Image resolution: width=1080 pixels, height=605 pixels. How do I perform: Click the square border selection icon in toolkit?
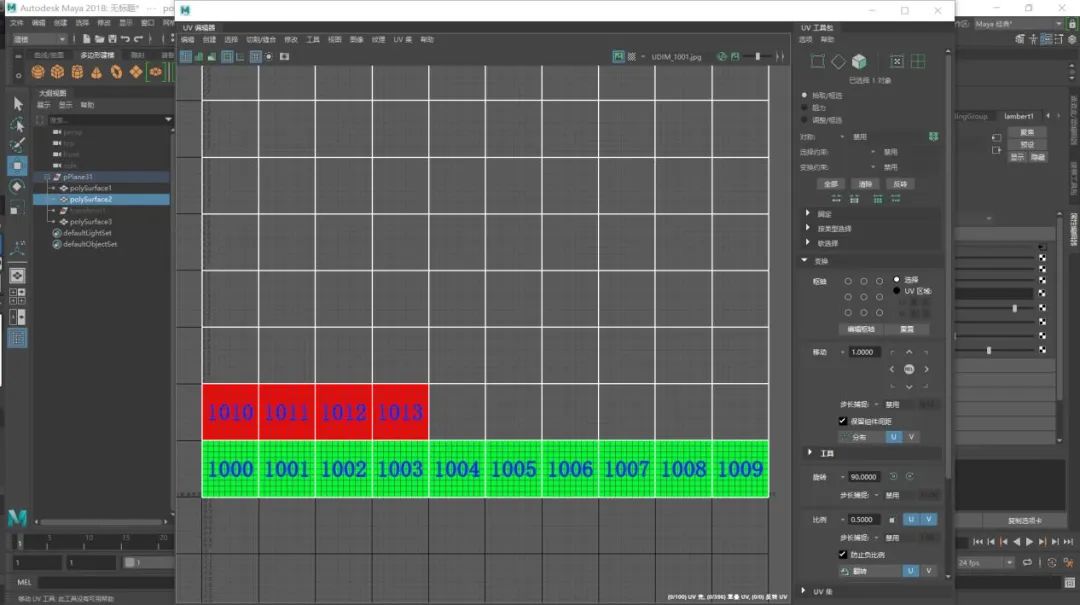[x=818, y=62]
